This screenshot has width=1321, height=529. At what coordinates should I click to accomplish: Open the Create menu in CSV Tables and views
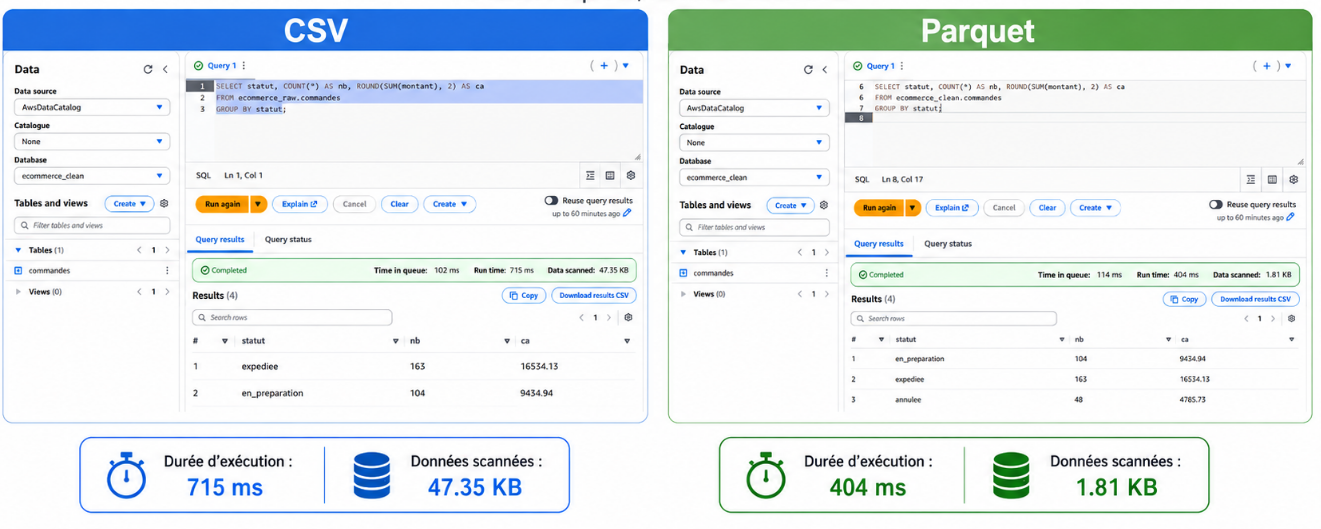click(x=129, y=203)
